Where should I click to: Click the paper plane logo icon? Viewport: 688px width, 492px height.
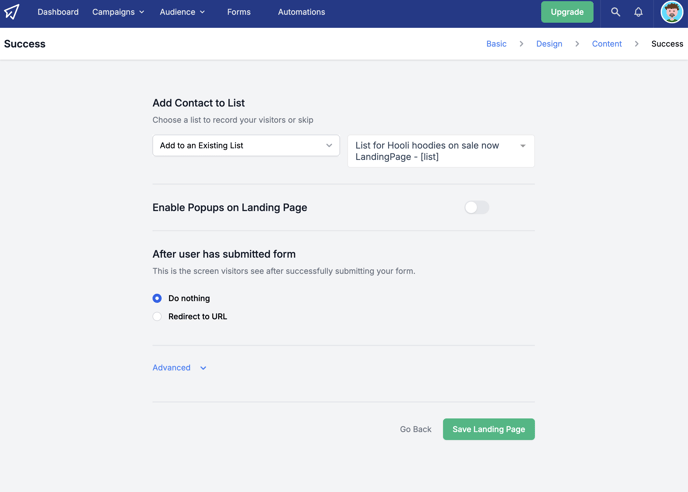click(12, 12)
